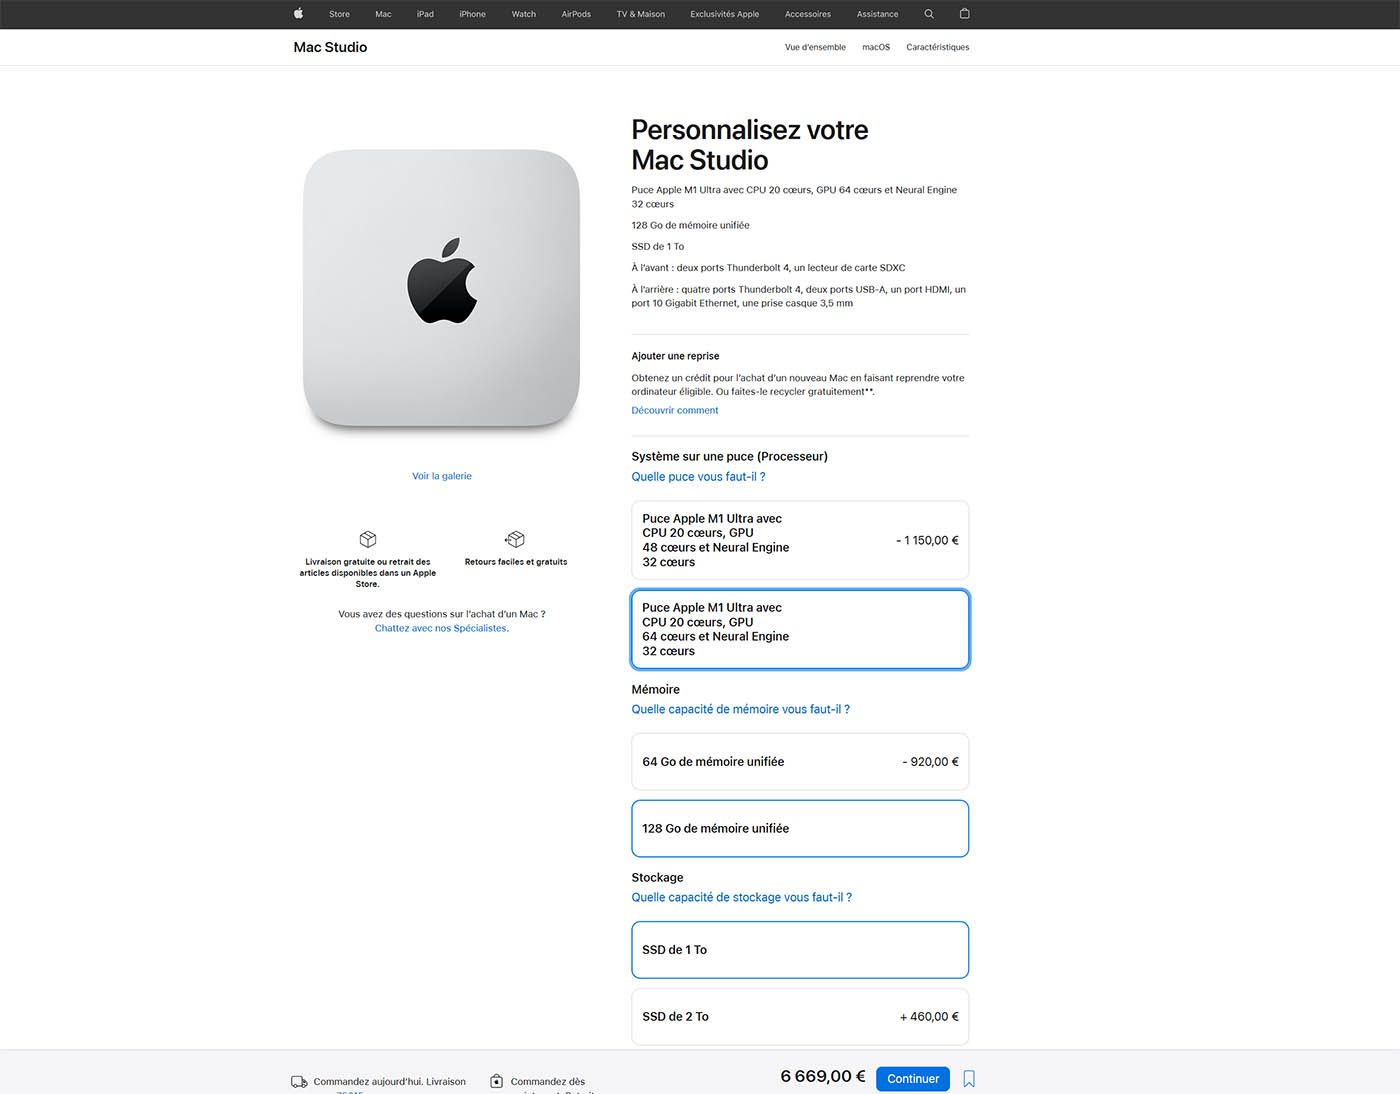Click the - 1 150,00 € price difference
This screenshot has width=1400, height=1094.
[927, 540]
